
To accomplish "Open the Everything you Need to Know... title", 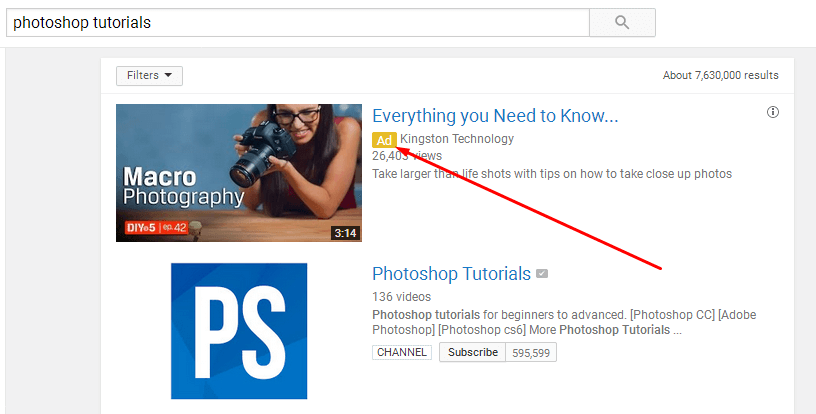I will 495,115.
